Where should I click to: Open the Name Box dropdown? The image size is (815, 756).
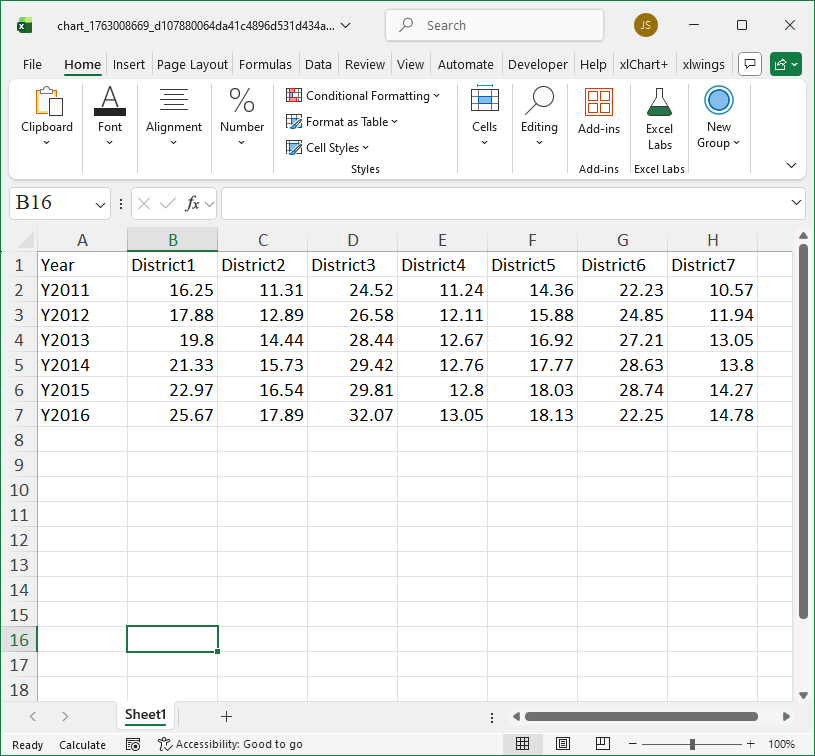pos(98,203)
